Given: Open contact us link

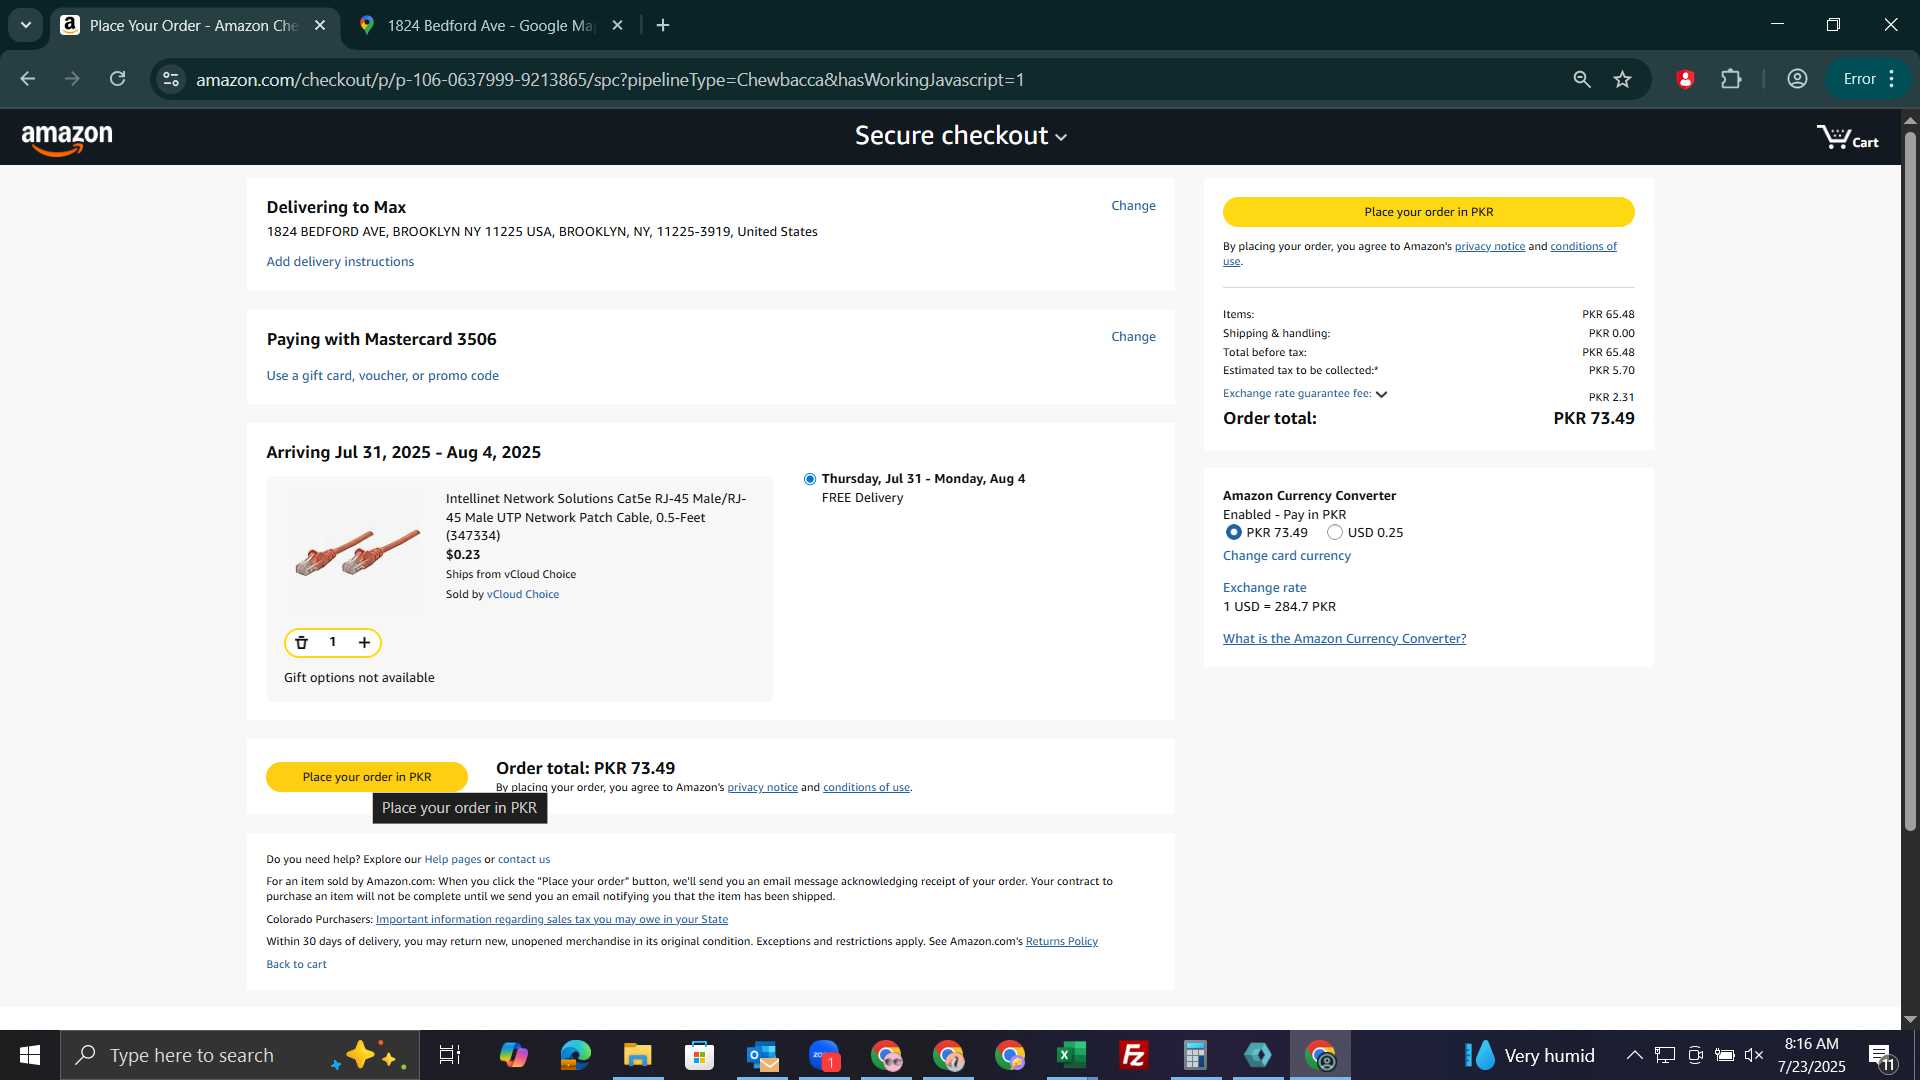Looking at the screenshot, I should pos(524,860).
